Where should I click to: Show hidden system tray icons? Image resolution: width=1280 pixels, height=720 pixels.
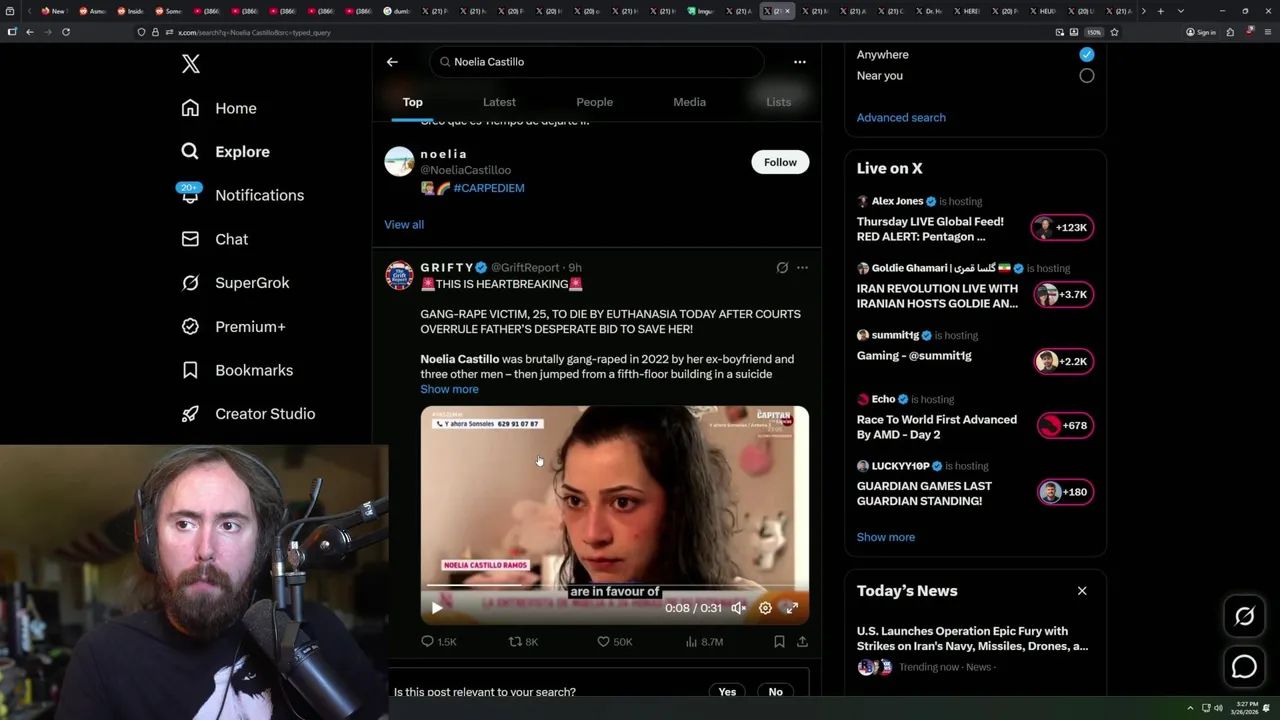click(1190, 708)
